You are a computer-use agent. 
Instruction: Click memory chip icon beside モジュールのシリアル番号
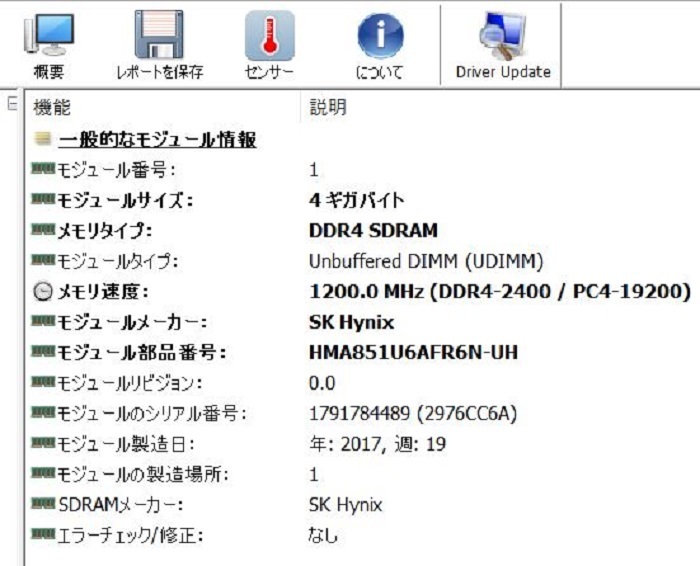point(43,412)
